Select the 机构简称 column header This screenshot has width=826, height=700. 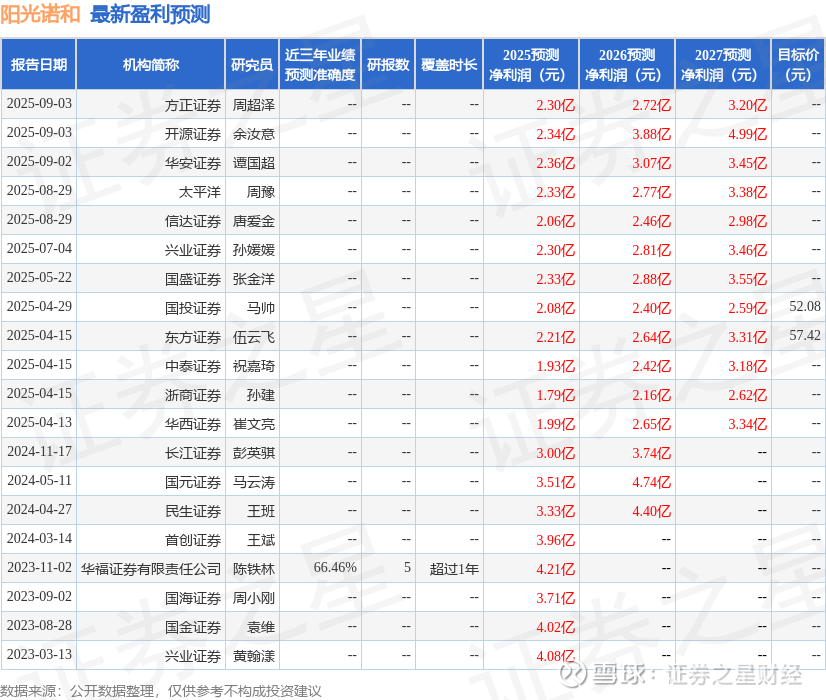tap(151, 64)
